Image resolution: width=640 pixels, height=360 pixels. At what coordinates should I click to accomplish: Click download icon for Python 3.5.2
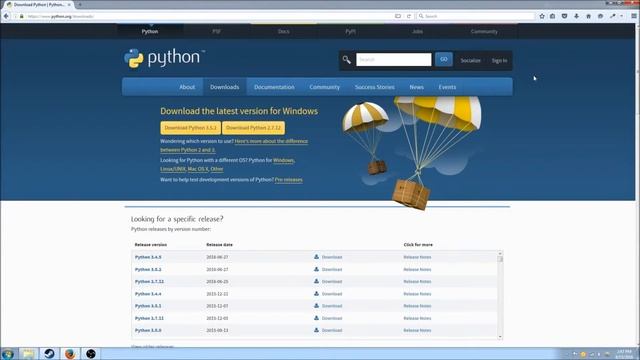[x=316, y=269]
